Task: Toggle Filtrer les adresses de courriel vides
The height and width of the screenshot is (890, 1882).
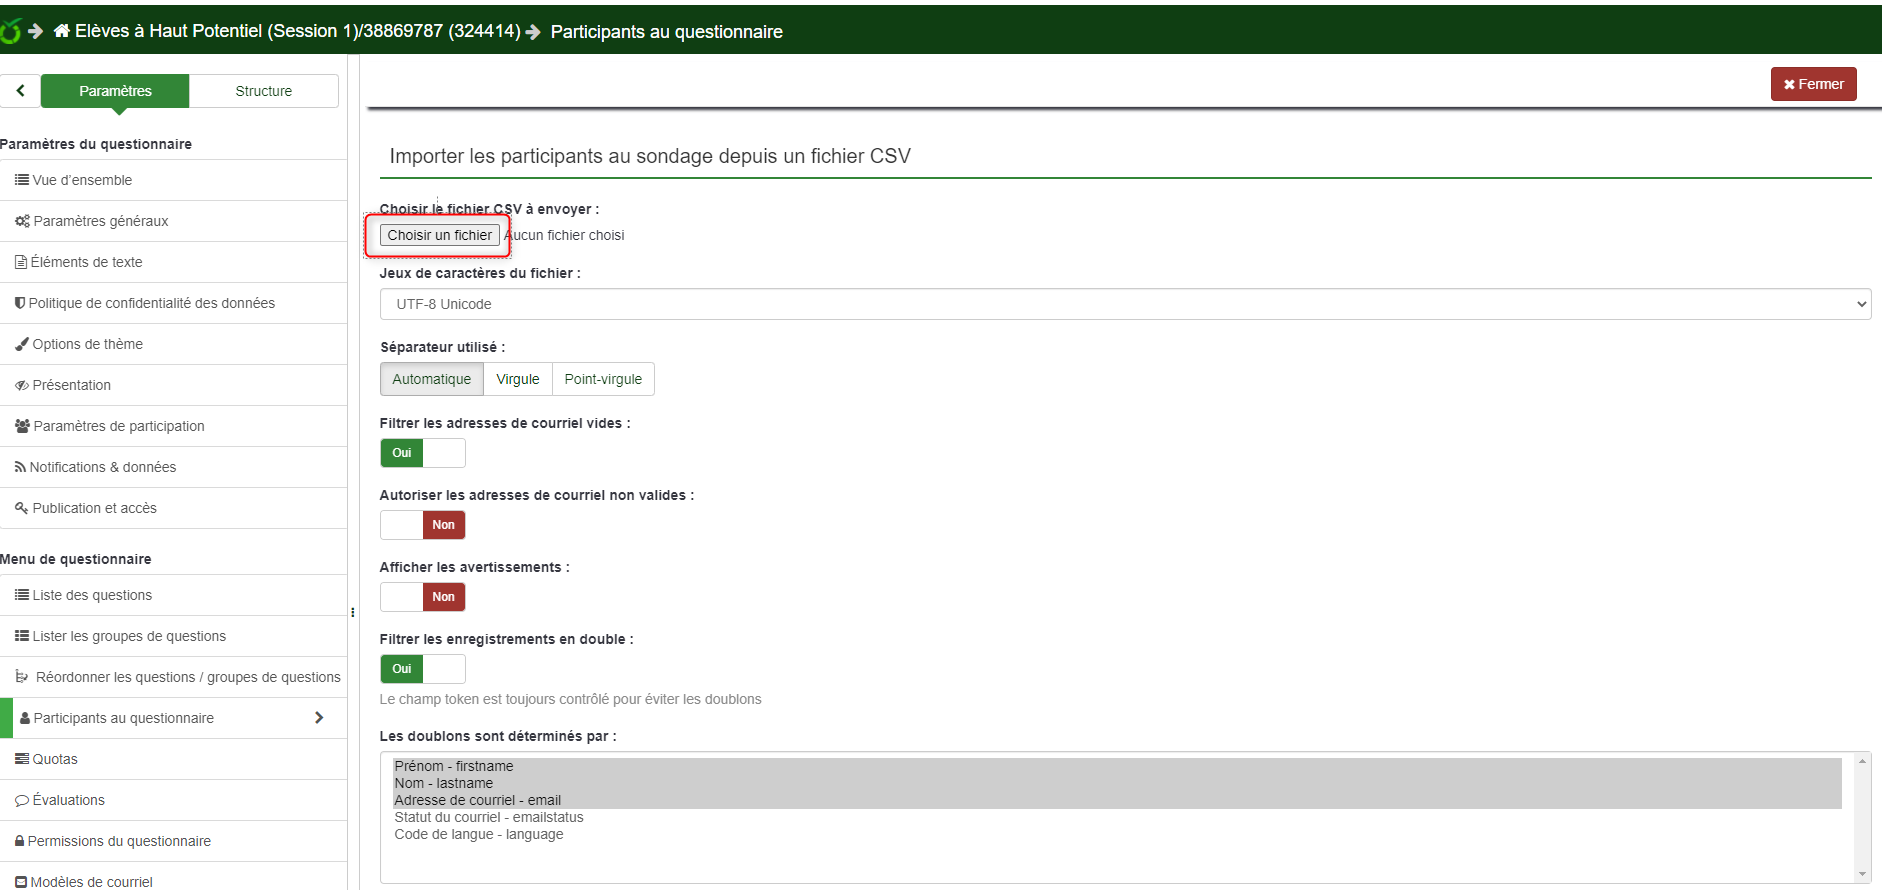Action: tap(422, 453)
